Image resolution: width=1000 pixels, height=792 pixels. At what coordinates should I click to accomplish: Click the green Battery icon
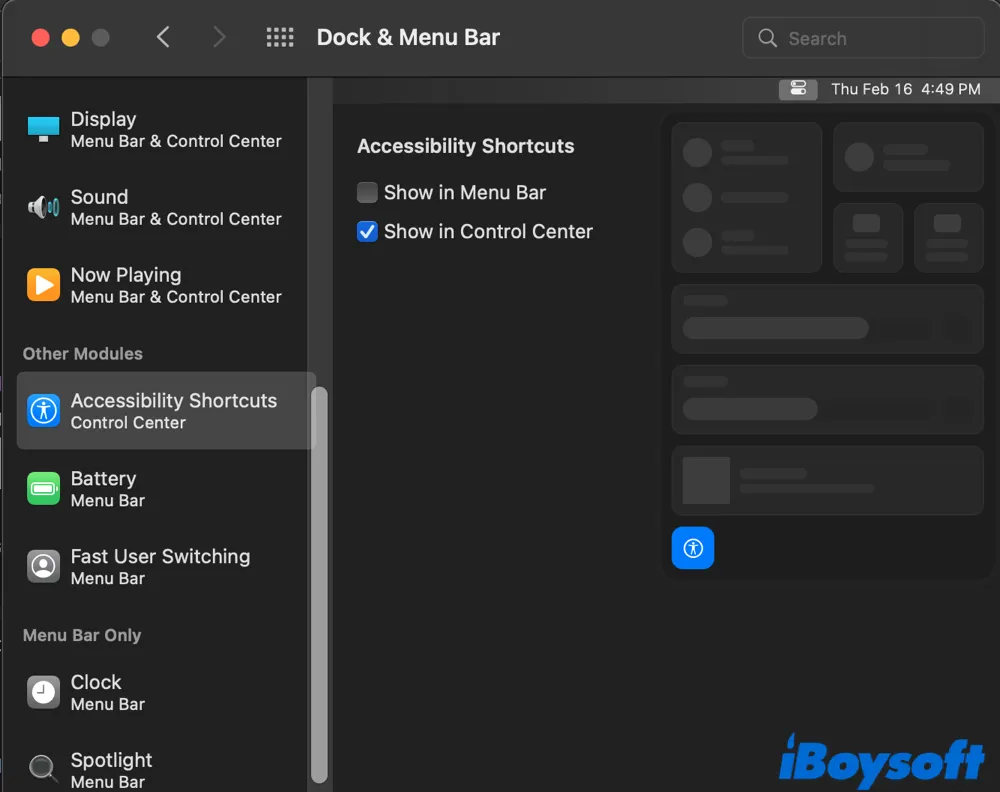(x=43, y=489)
